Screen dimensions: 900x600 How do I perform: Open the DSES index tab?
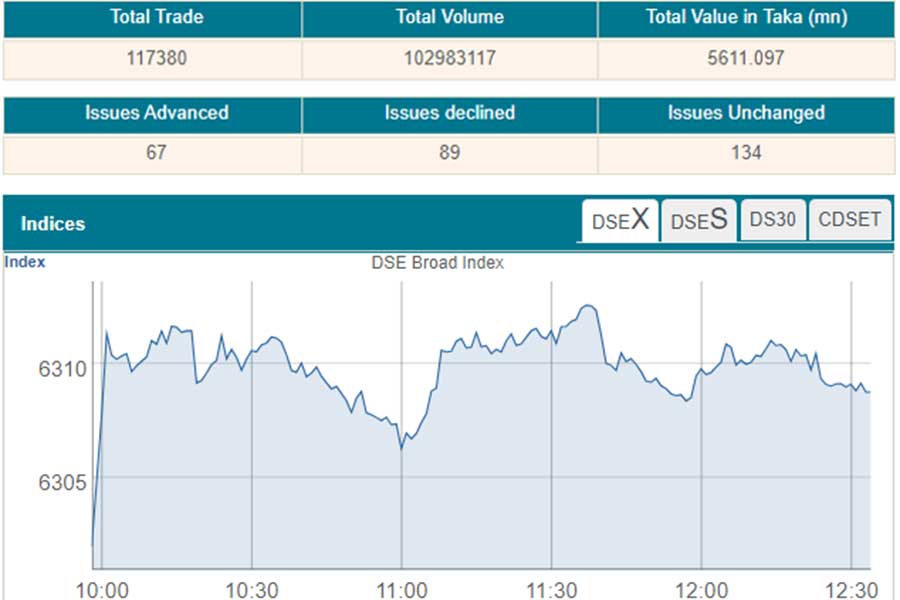[x=698, y=221]
